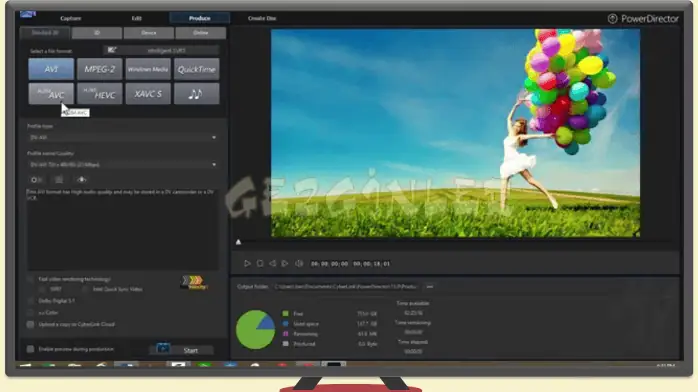Select the QuickTime format button
The height and width of the screenshot is (392, 698).
pyautogui.click(x=197, y=69)
